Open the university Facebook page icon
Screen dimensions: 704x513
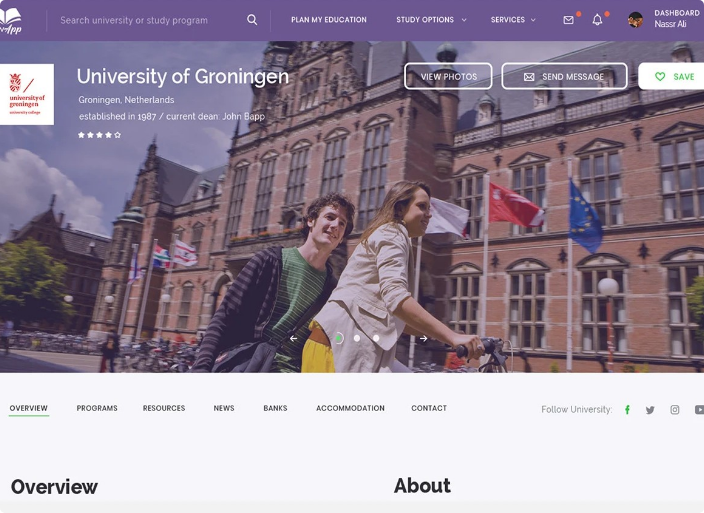[627, 410]
